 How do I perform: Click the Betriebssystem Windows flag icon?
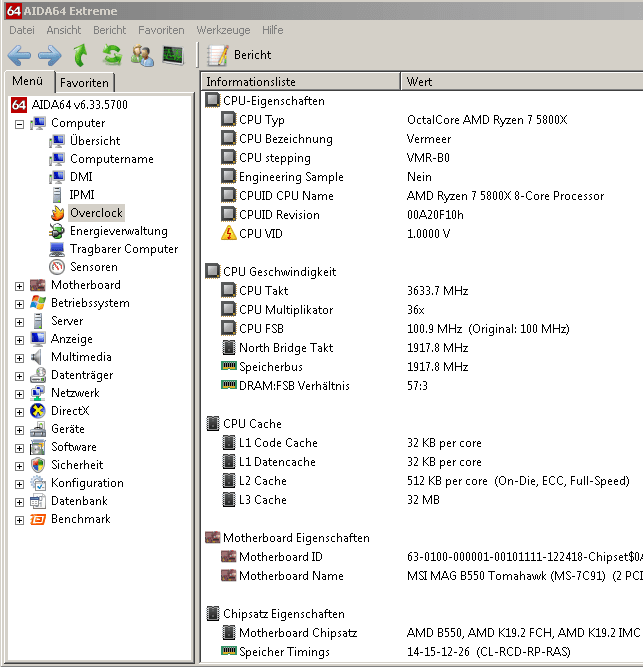(38, 303)
